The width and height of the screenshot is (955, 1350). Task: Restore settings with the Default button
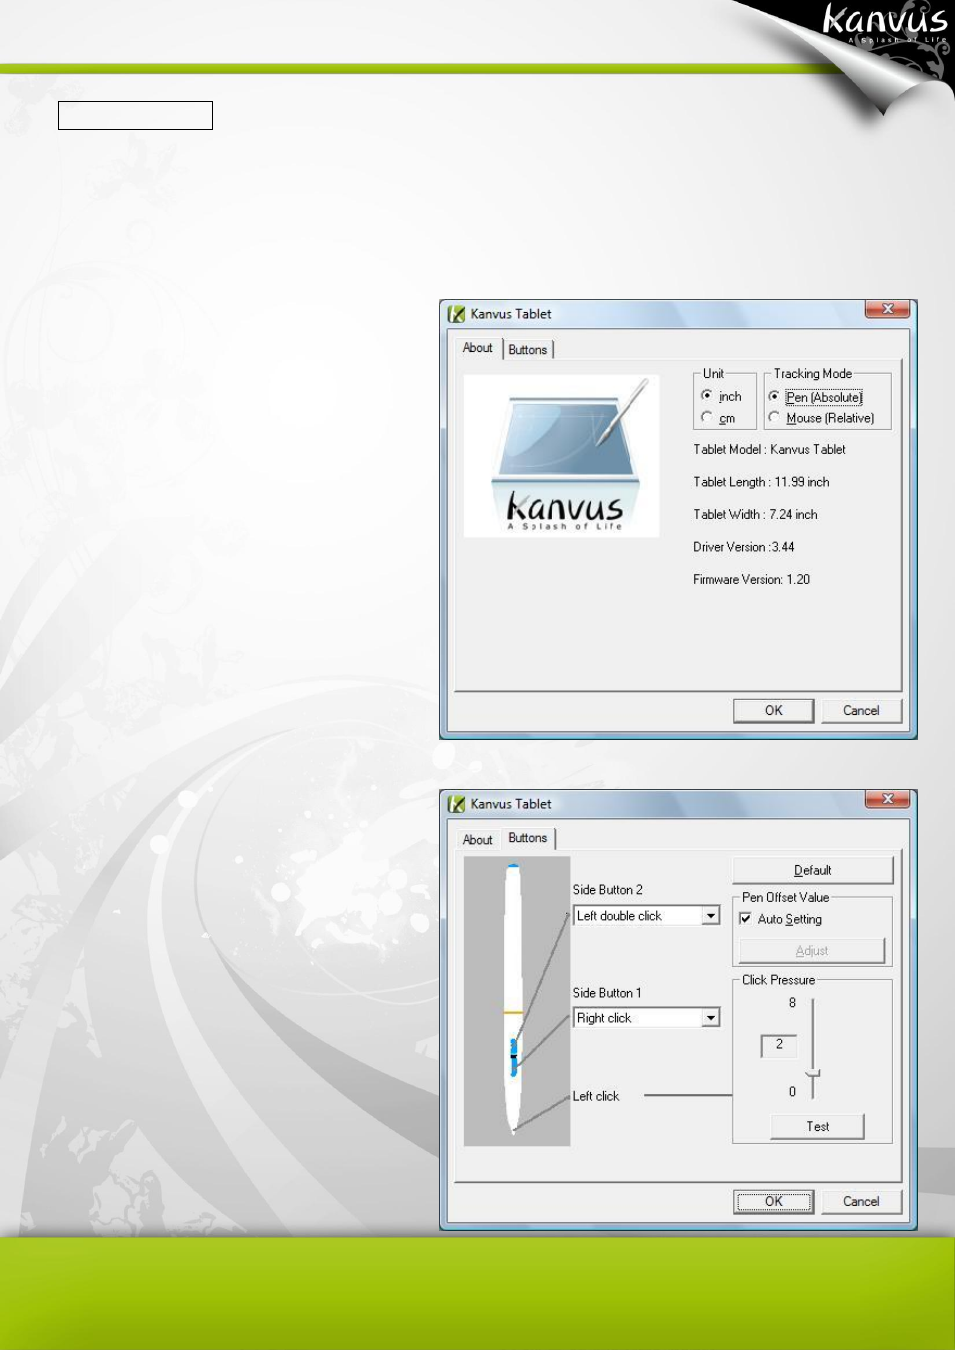812,870
